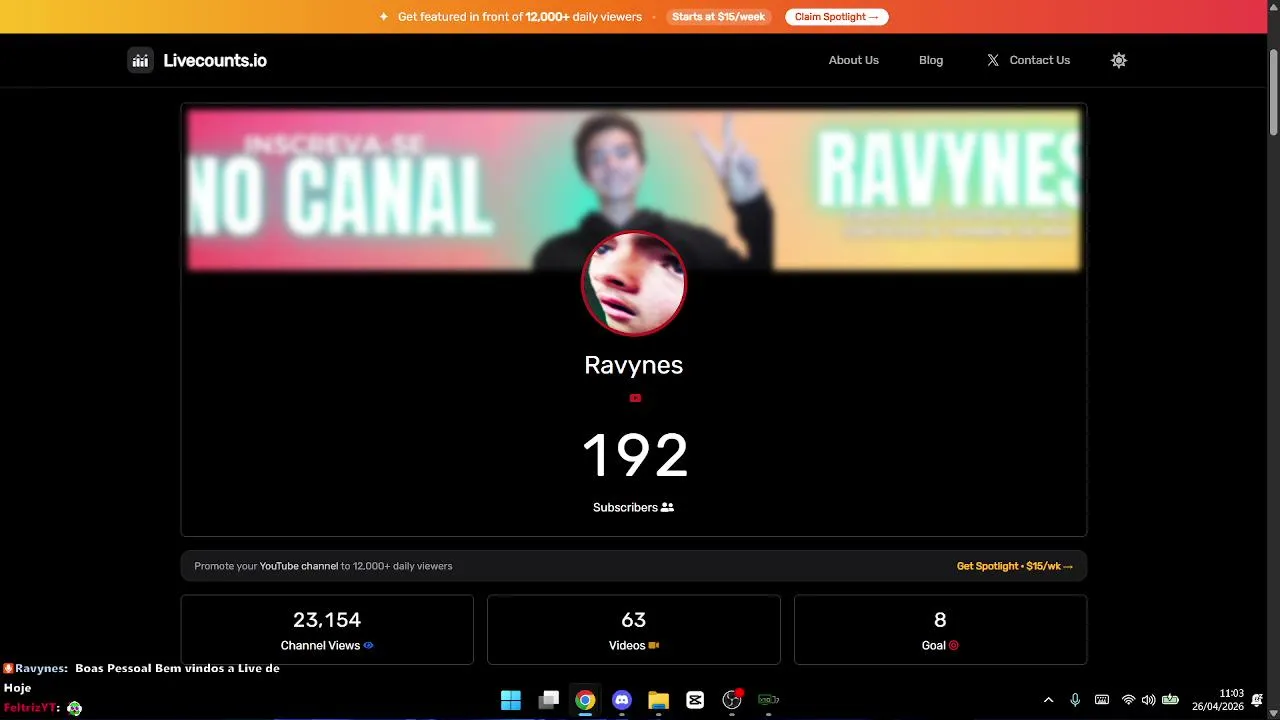Click the sparkle icon in top banner

pyautogui.click(x=384, y=17)
